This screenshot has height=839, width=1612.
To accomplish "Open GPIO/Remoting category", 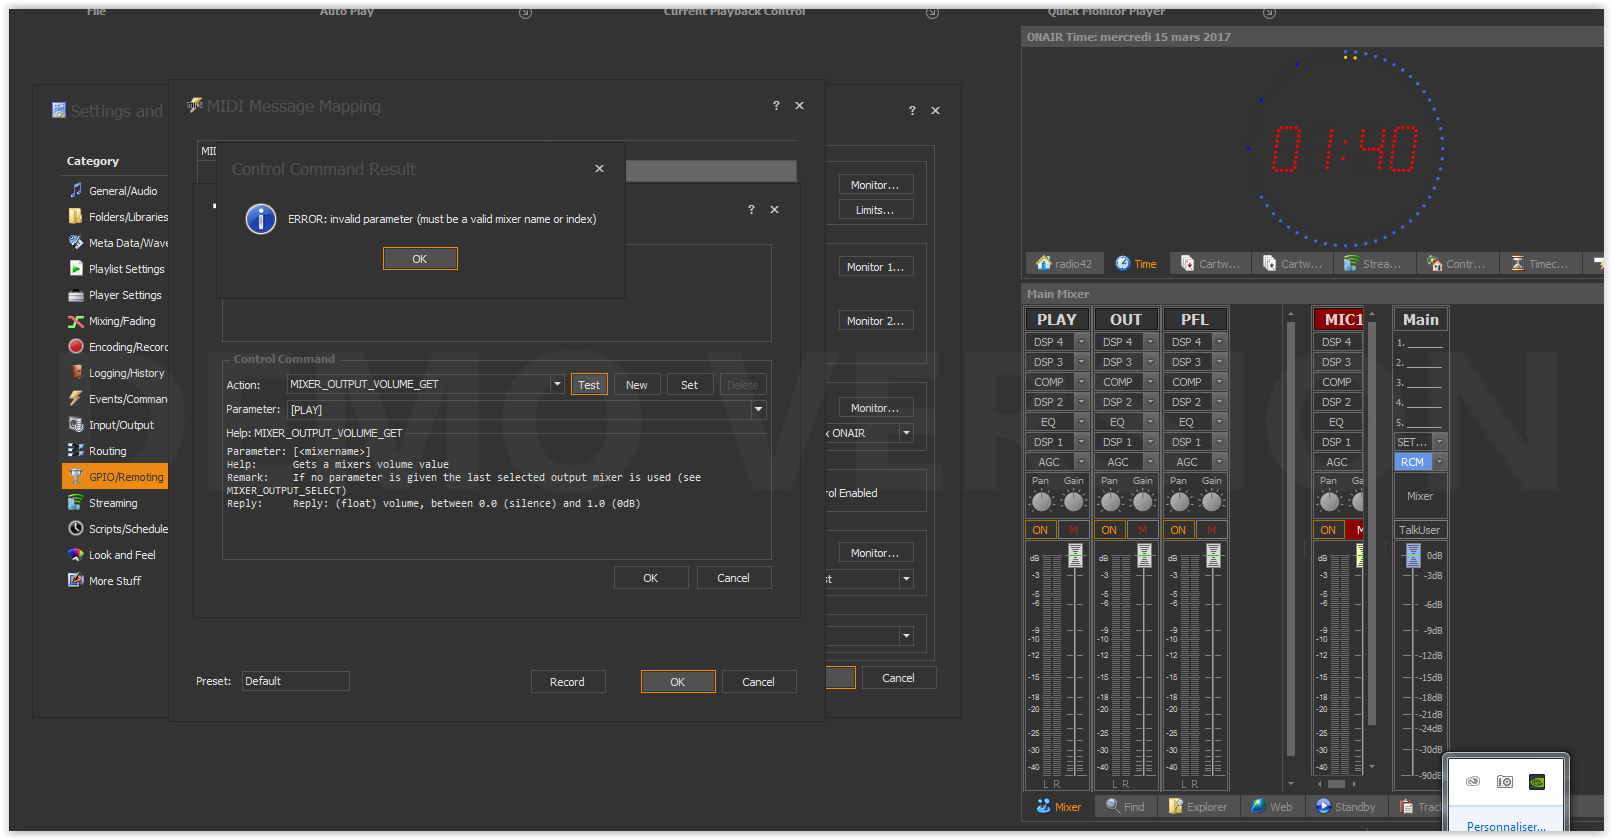I will (114, 477).
